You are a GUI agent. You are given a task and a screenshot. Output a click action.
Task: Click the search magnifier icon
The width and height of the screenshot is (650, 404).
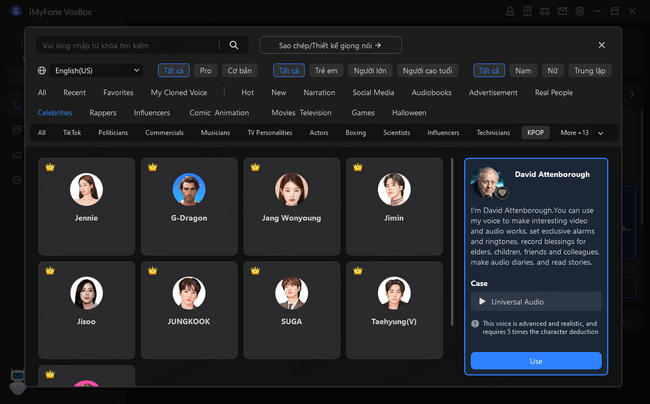234,45
